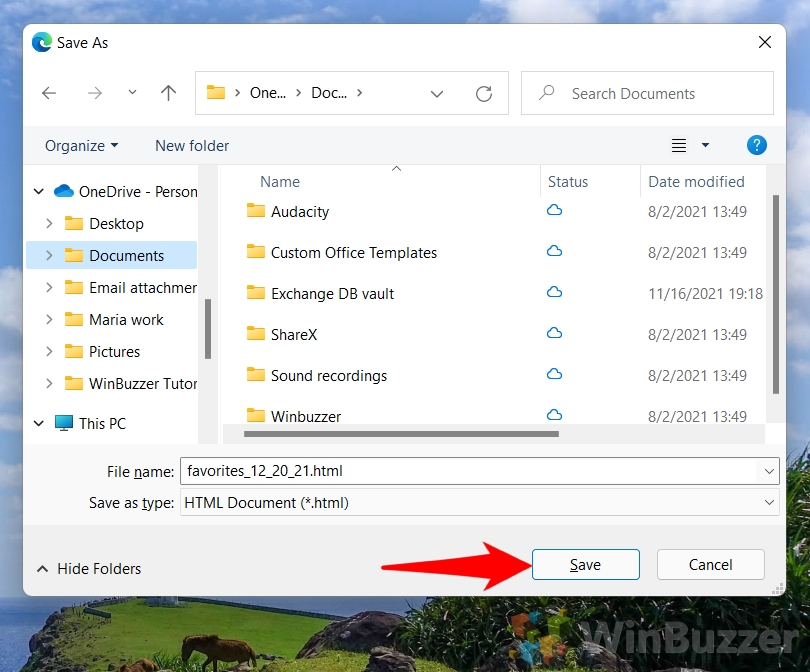810x672 pixels.
Task: Expand the Desktop tree node
Action: (x=49, y=224)
